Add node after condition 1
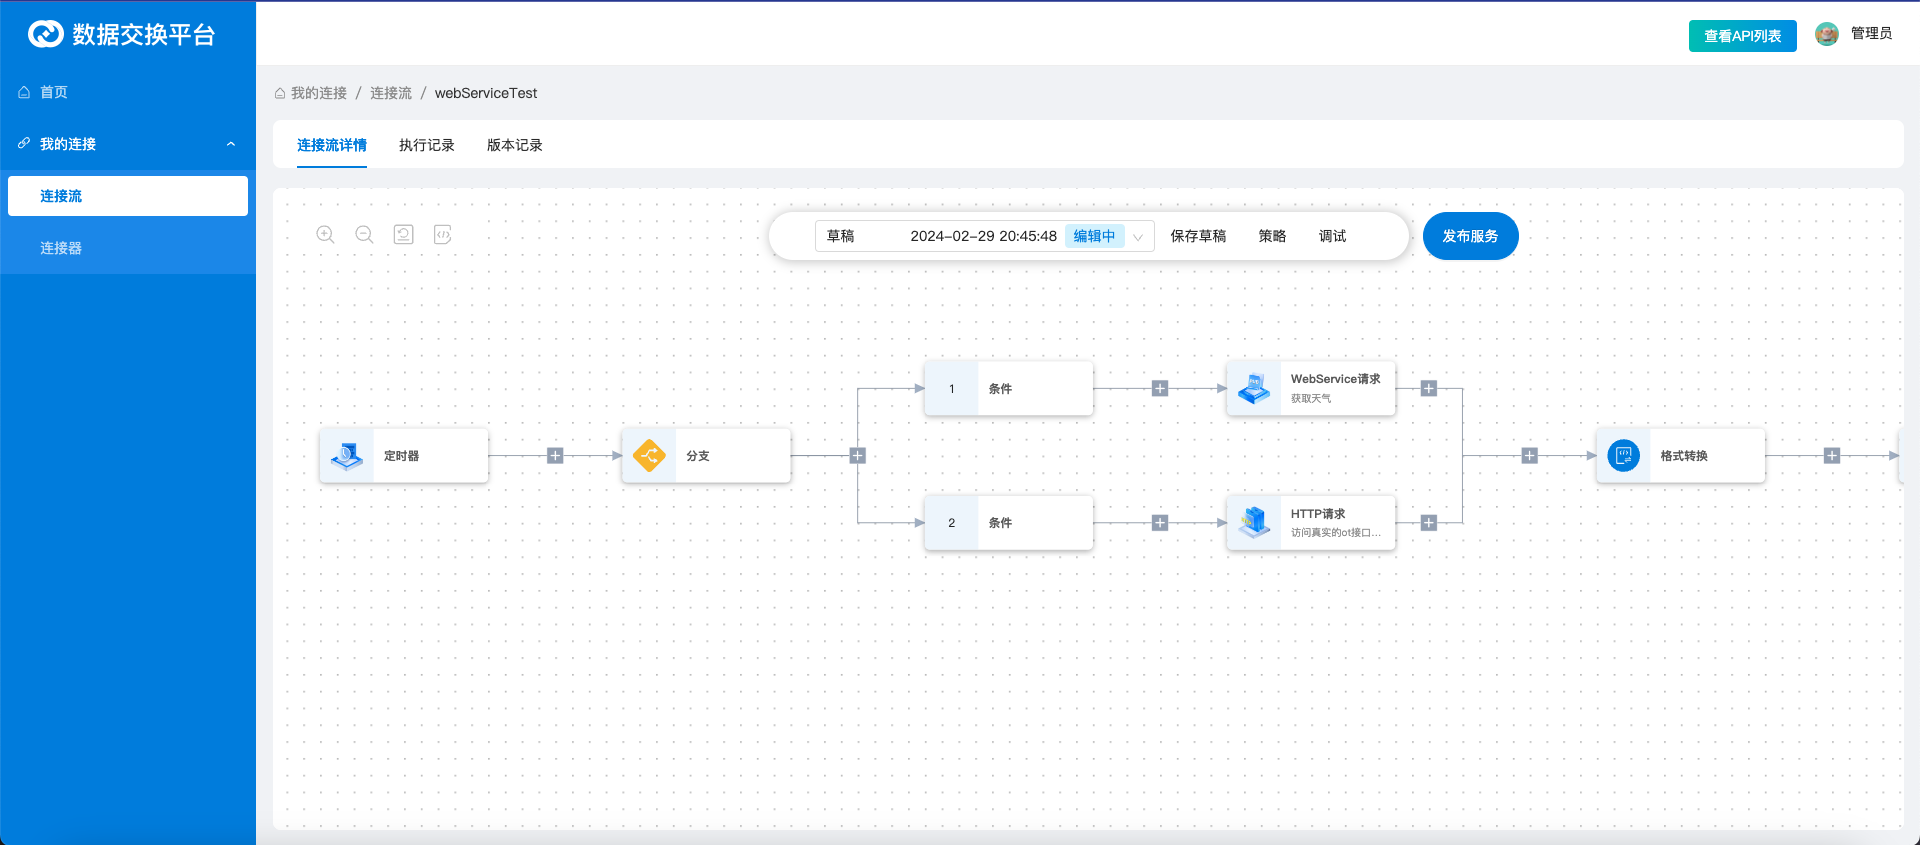The width and height of the screenshot is (1920, 845). [1160, 389]
